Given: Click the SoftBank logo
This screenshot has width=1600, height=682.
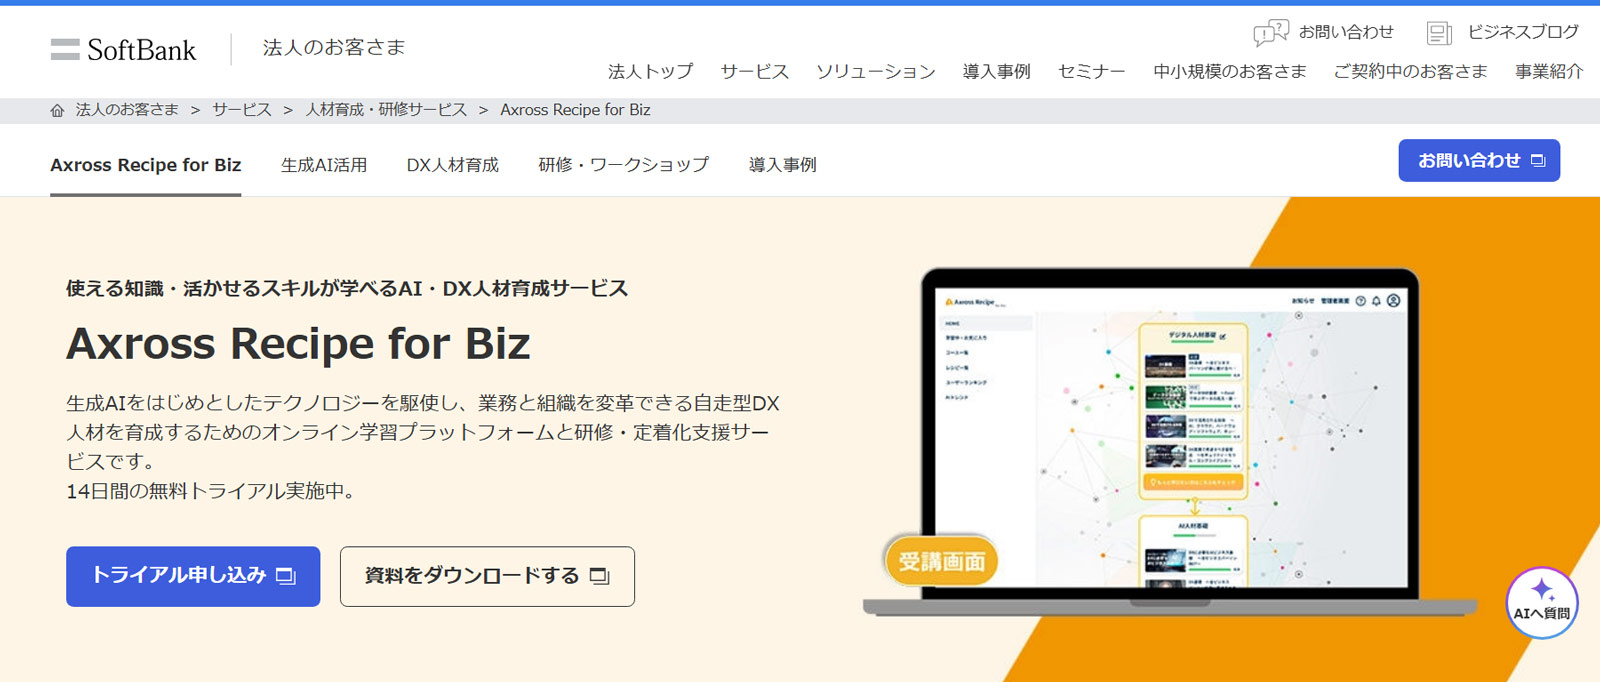Looking at the screenshot, I should pos(123,49).
